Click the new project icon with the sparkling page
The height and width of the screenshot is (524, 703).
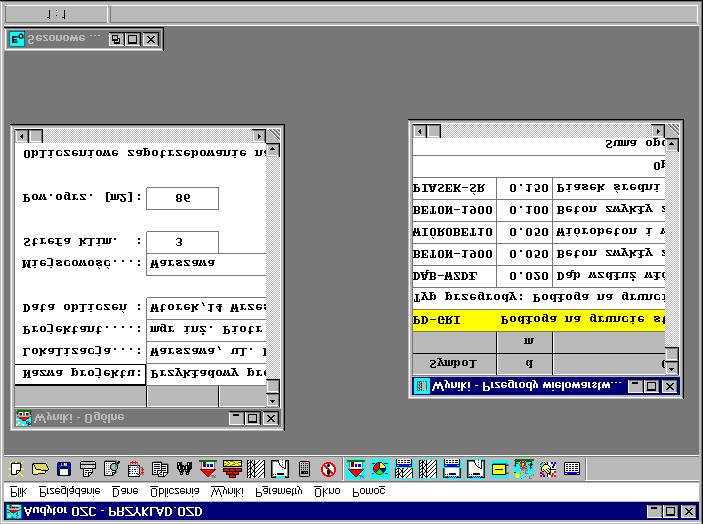pyautogui.click(x=17, y=469)
